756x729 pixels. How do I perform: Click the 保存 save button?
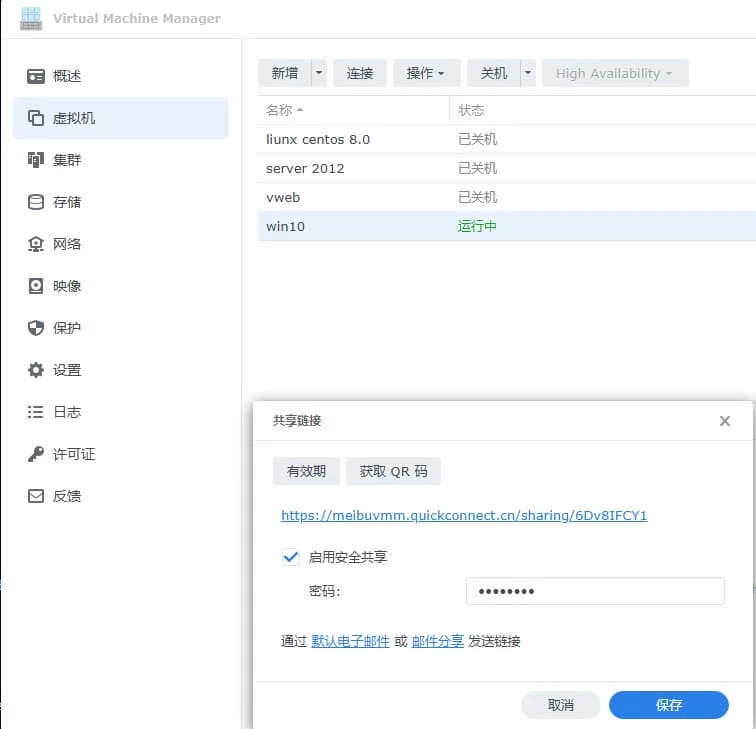click(668, 705)
